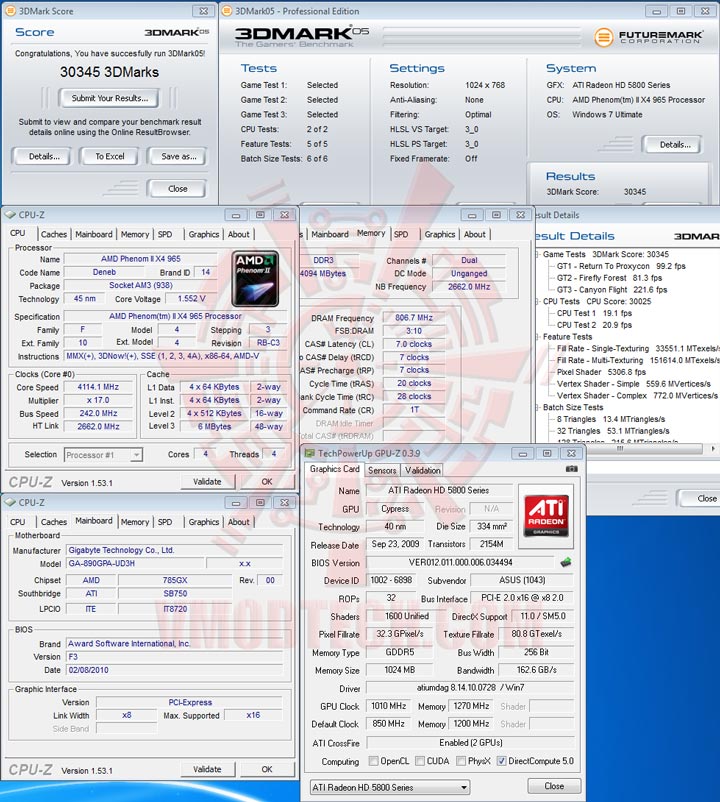720x802 pixels.
Task: Click the AMD Phenom II logo in CPU-Z
Action: (x=255, y=278)
